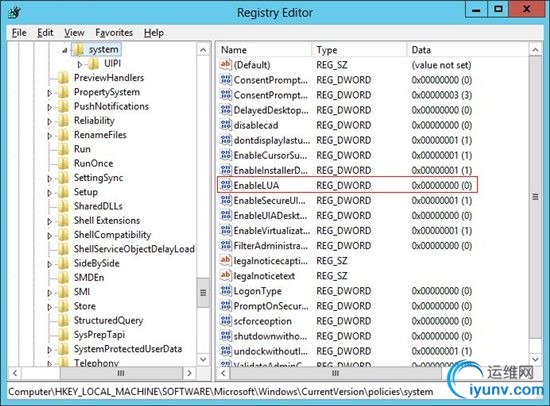Viewport: 550px width, 406px height.
Task: Click the shutdownwitho DWORD icon
Action: point(225,336)
